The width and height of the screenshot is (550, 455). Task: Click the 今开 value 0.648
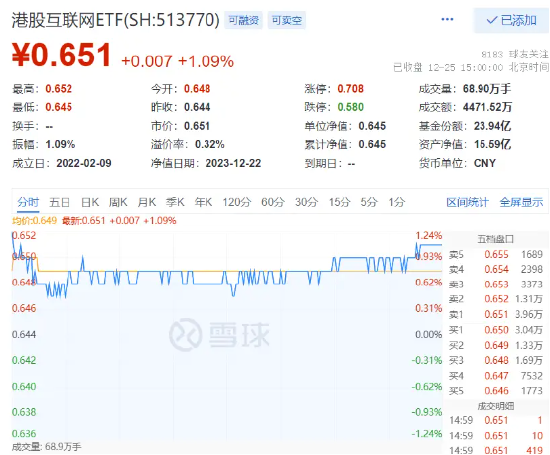coord(197,89)
